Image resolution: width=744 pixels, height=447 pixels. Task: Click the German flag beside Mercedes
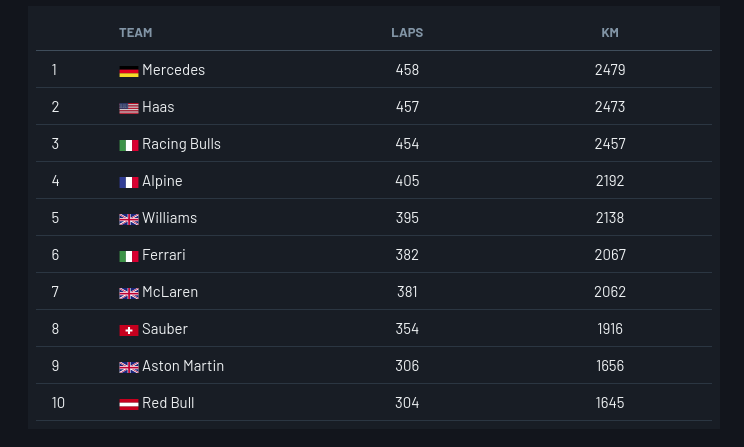[x=129, y=71]
